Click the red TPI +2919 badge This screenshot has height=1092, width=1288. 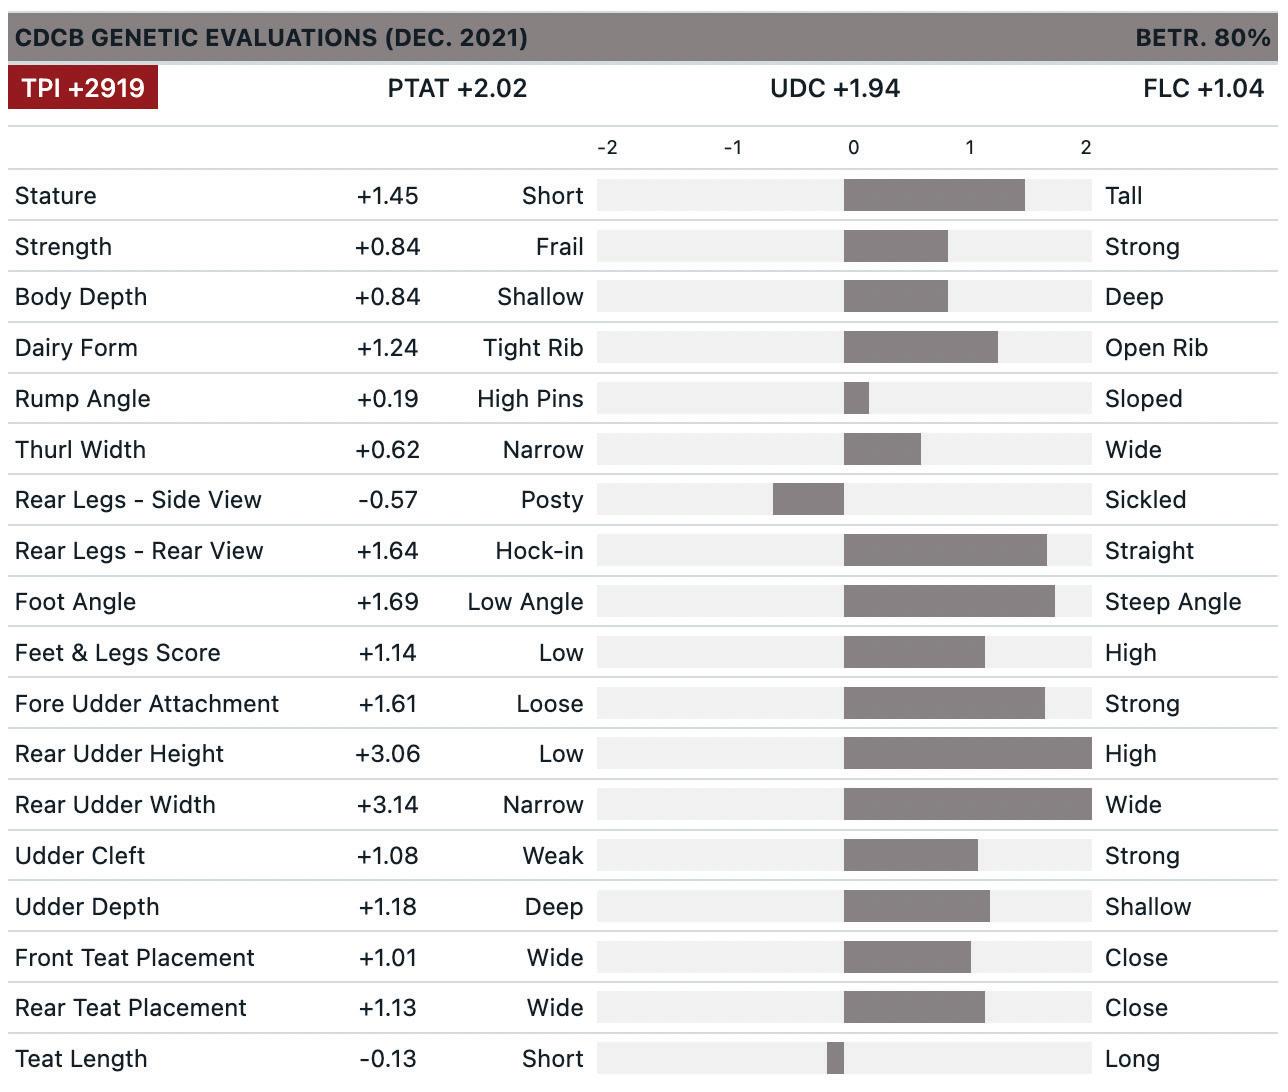tap(83, 88)
